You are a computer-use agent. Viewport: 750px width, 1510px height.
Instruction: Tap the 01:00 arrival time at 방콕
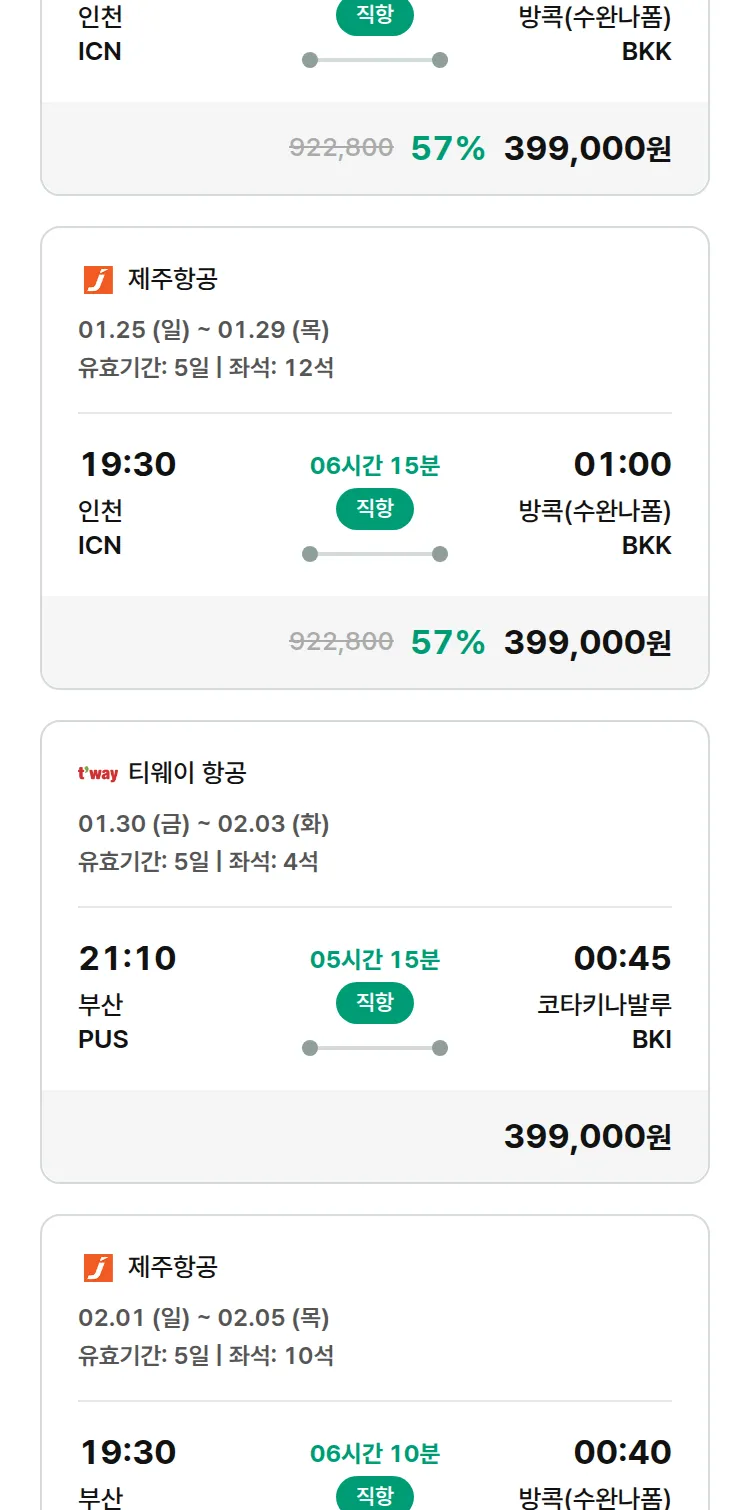point(622,464)
